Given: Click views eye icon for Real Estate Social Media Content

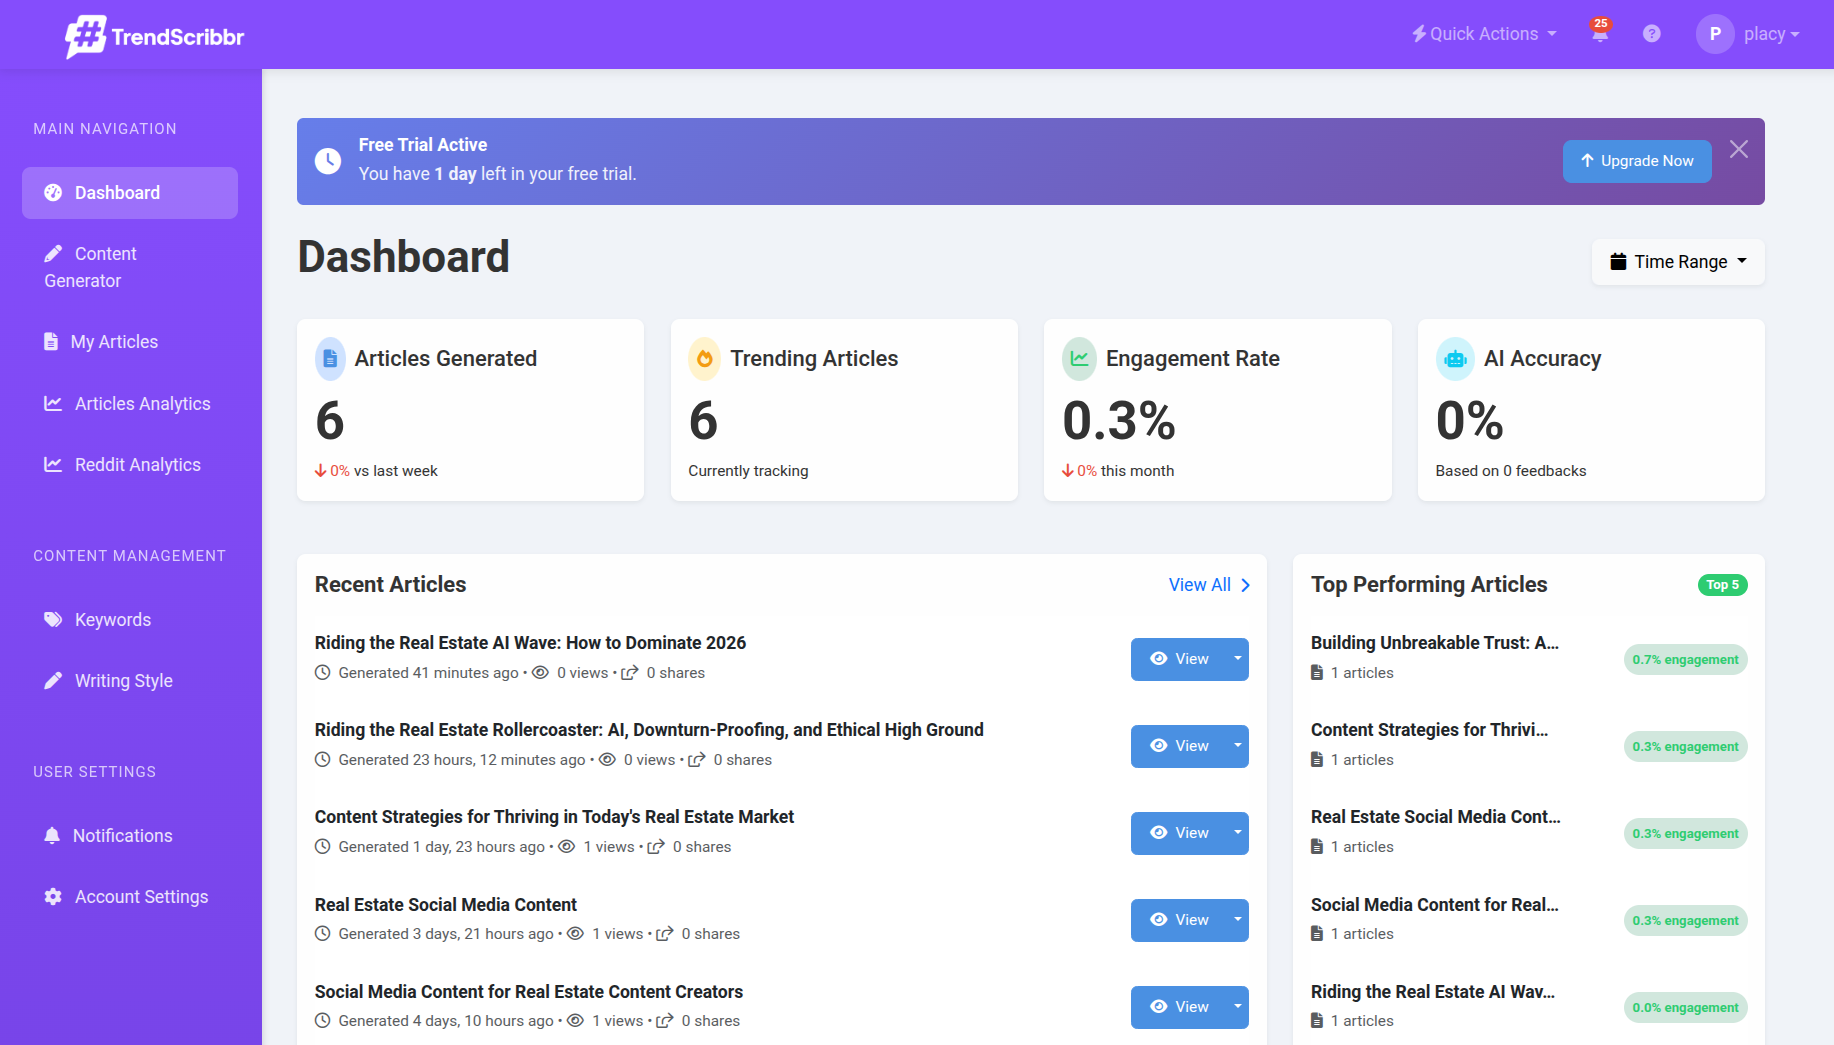Looking at the screenshot, I should (x=575, y=934).
